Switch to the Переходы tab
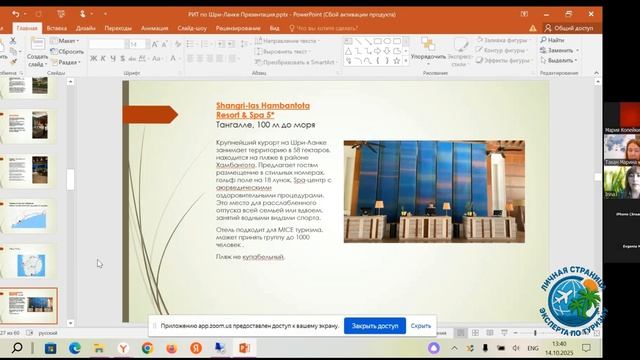 coord(118,28)
